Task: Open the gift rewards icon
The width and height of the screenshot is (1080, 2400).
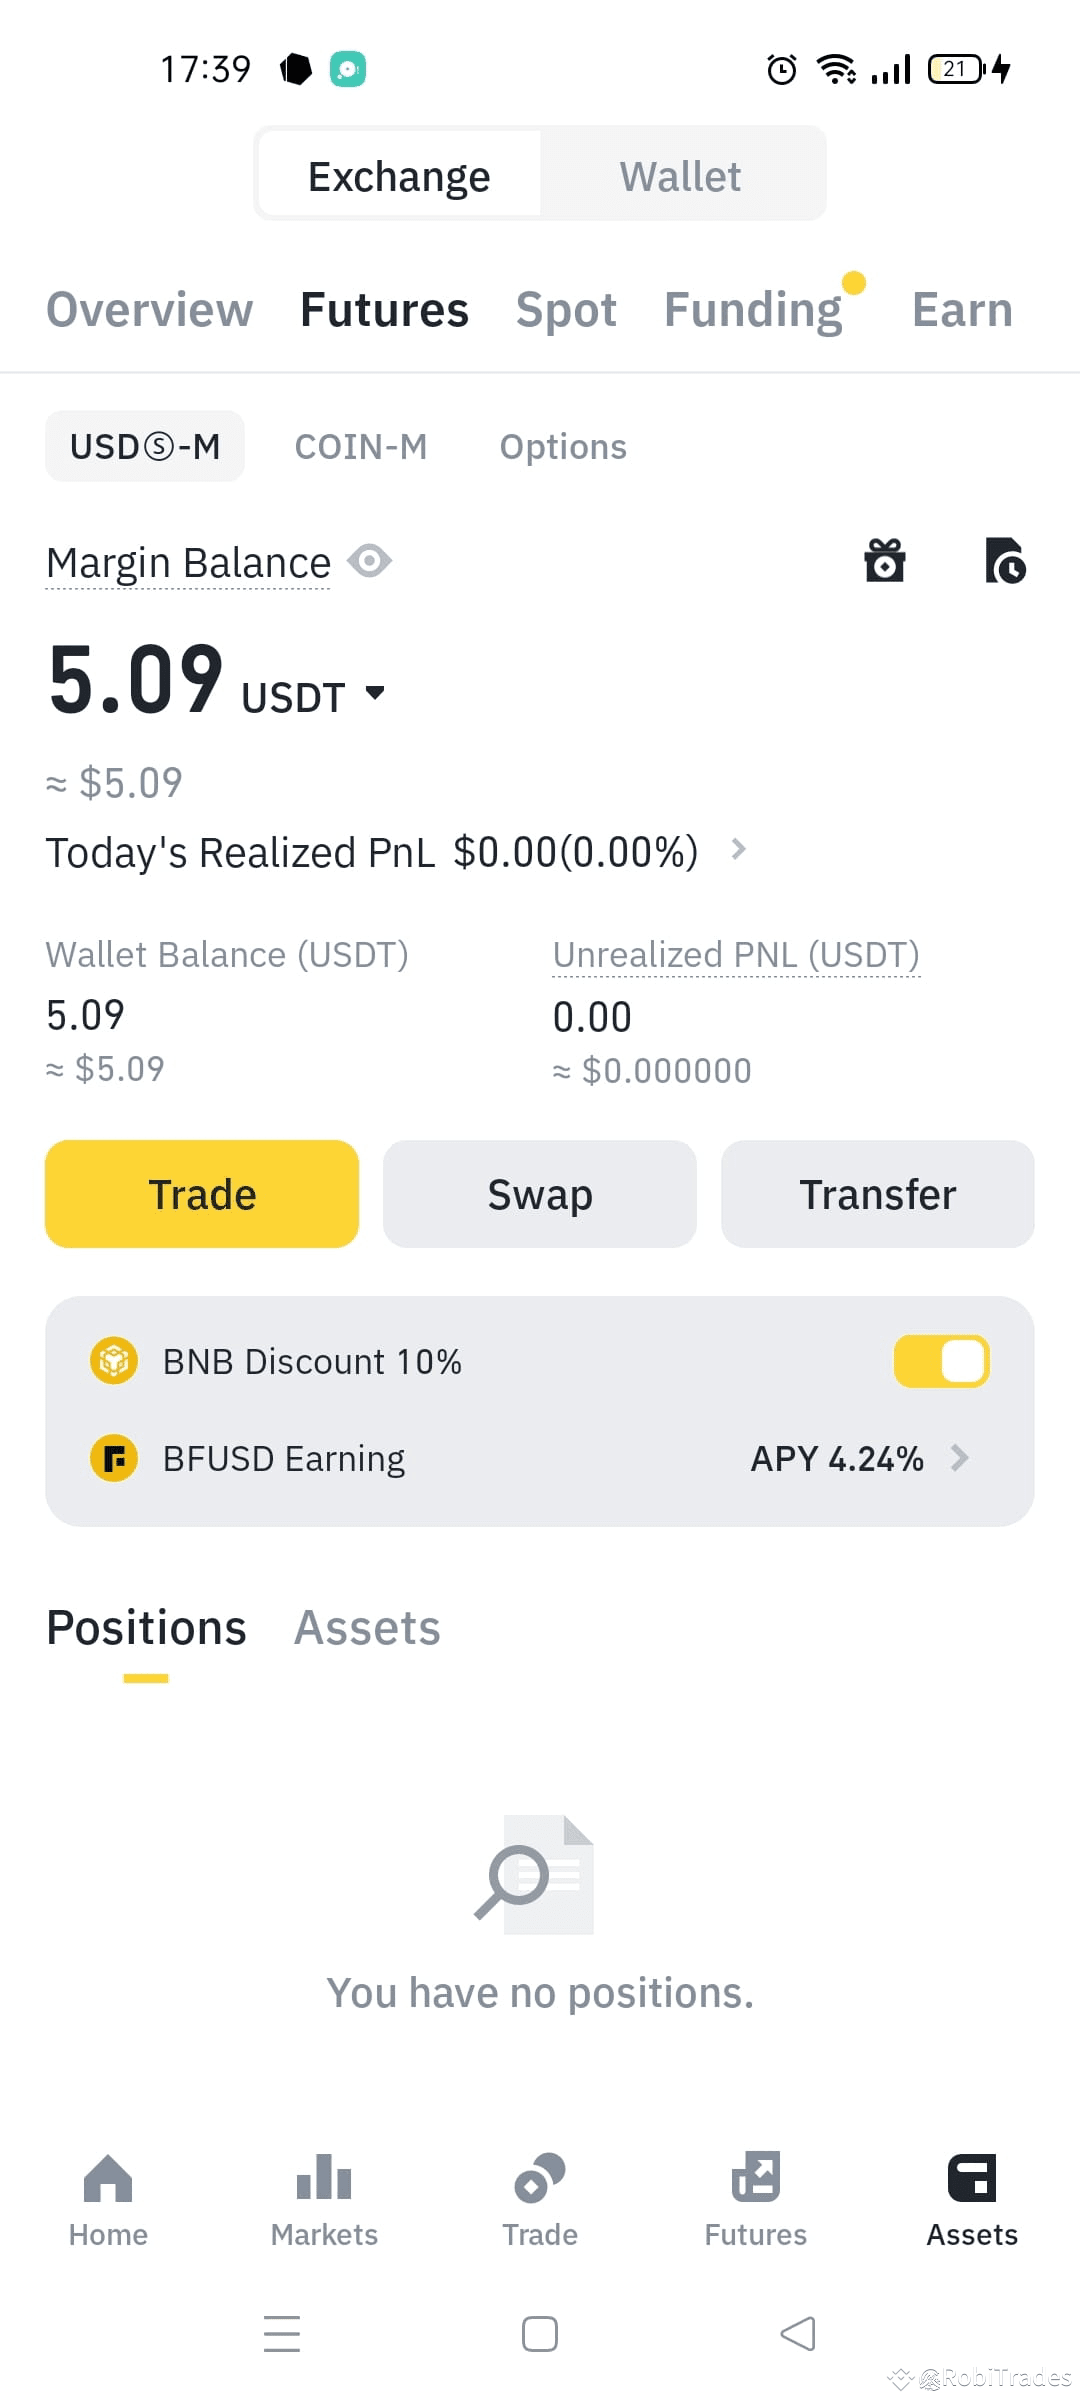Action: coord(885,560)
